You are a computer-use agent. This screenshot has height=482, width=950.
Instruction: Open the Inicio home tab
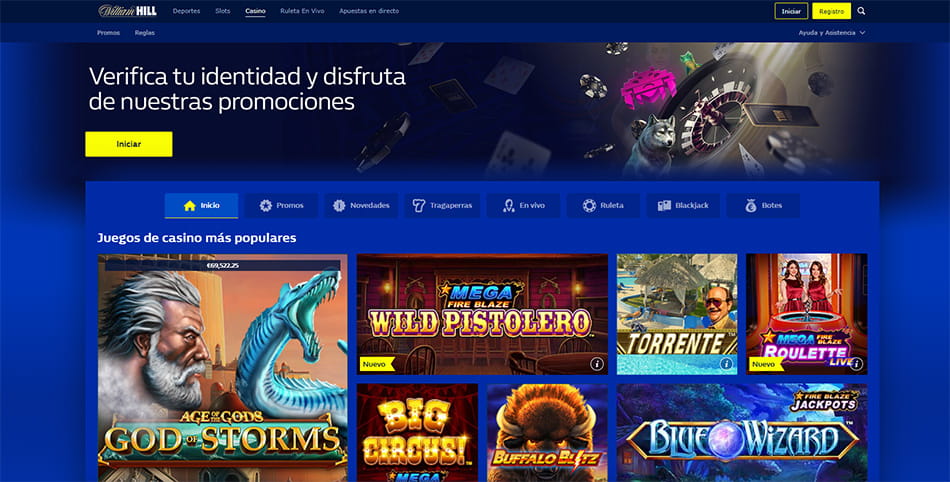(x=201, y=206)
